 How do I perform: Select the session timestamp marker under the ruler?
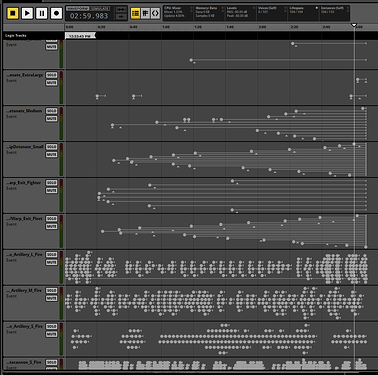pyautogui.click(x=80, y=36)
